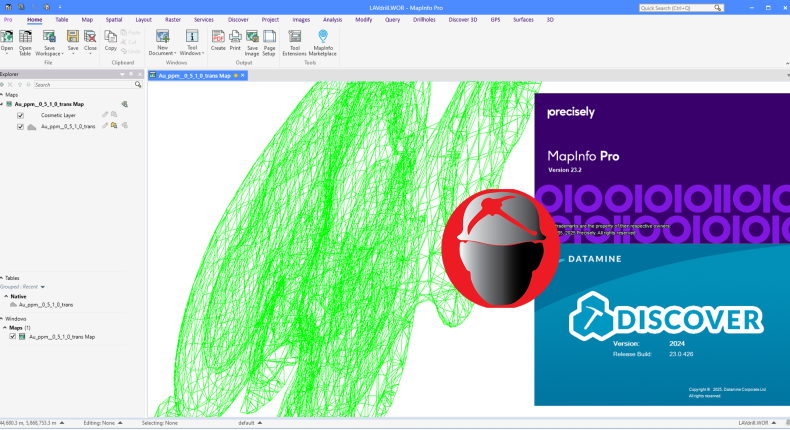Screen dimensions: 790x430
Task: Click the Create PDF icon
Action: click(x=218, y=37)
